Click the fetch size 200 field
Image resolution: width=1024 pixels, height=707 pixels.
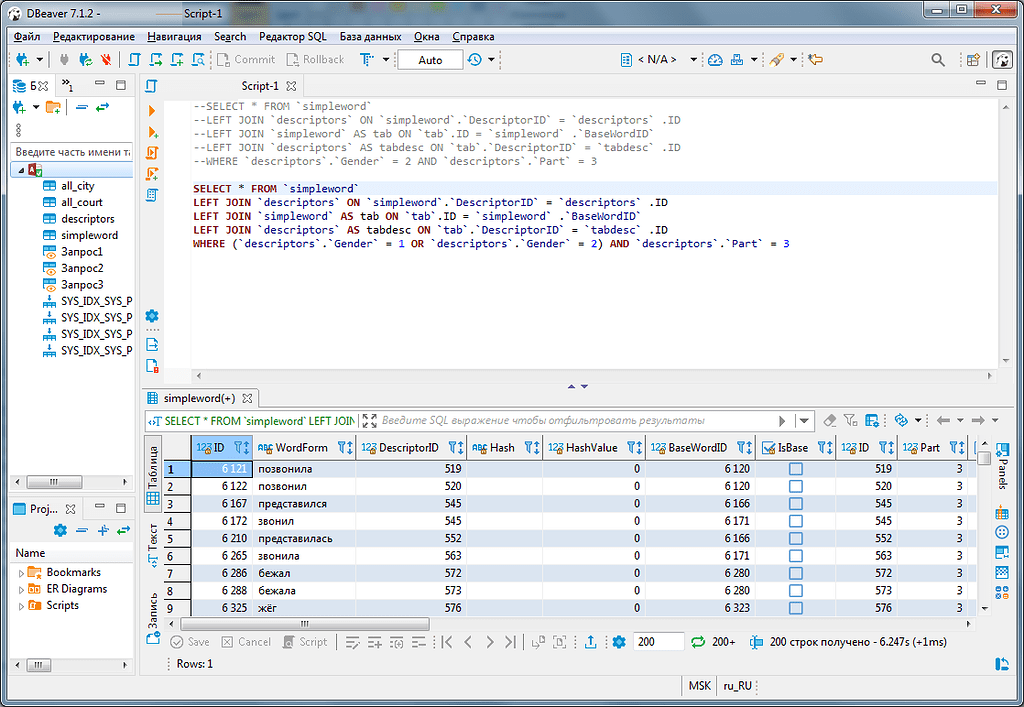(658, 642)
